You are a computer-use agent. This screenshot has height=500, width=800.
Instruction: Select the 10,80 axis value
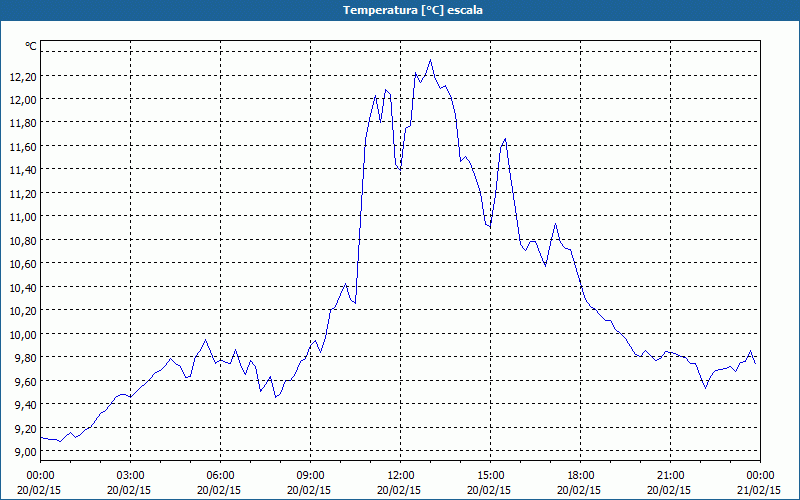23,241
